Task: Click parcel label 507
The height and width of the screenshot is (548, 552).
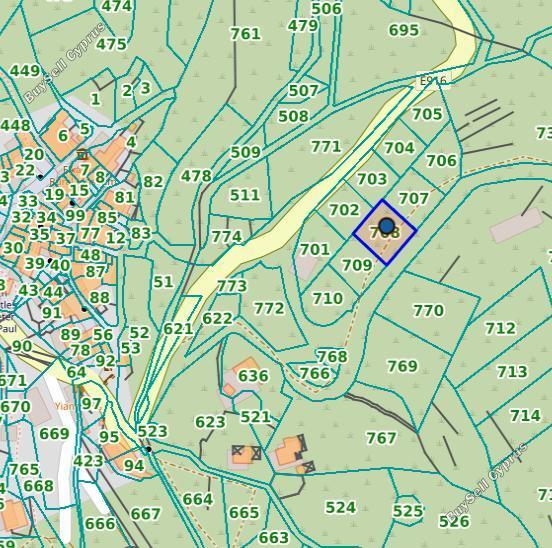Action: pos(303,91)
